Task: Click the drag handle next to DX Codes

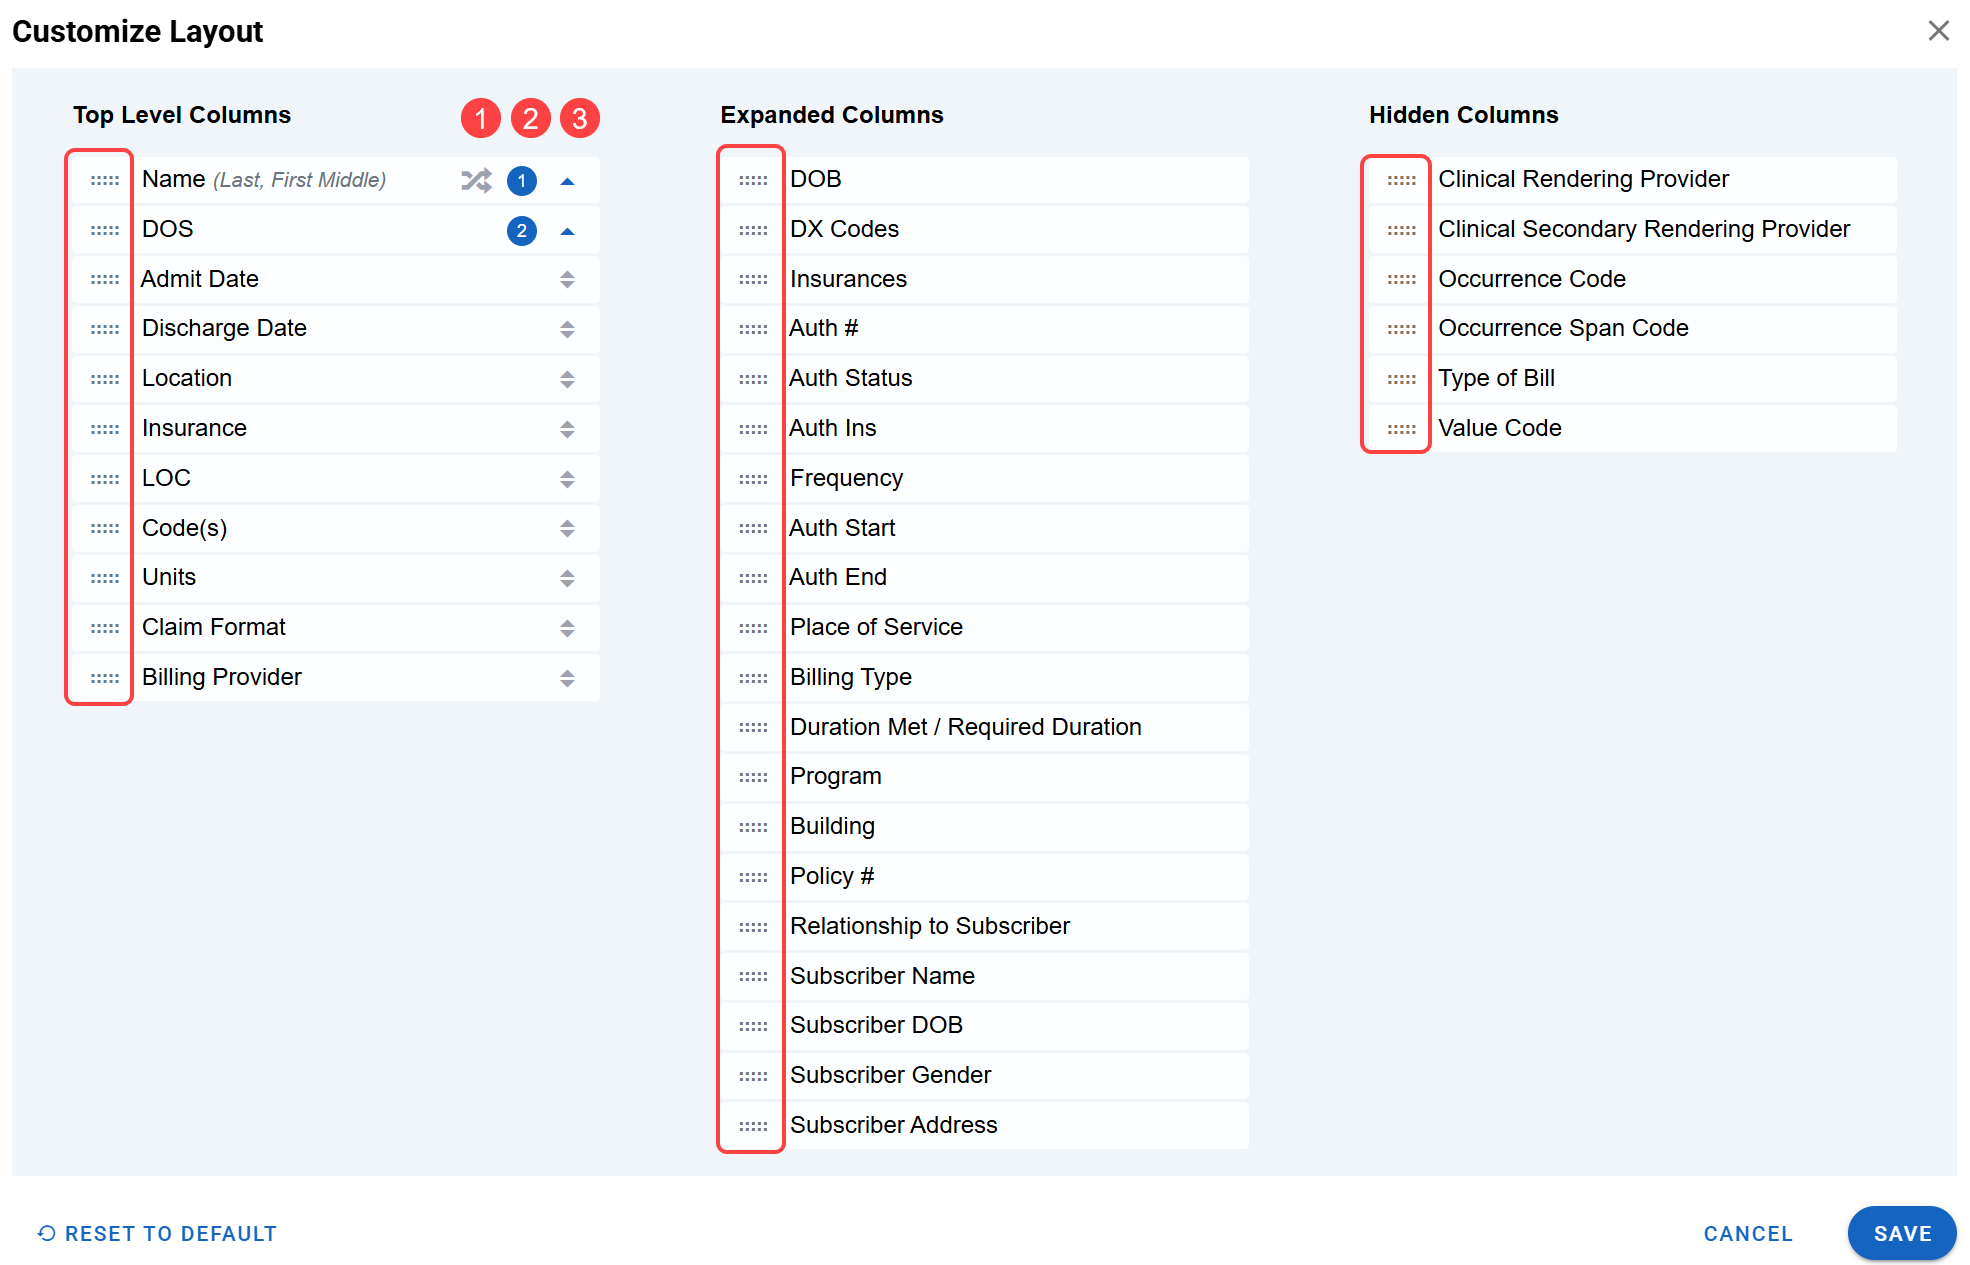Action: [752, 230]
